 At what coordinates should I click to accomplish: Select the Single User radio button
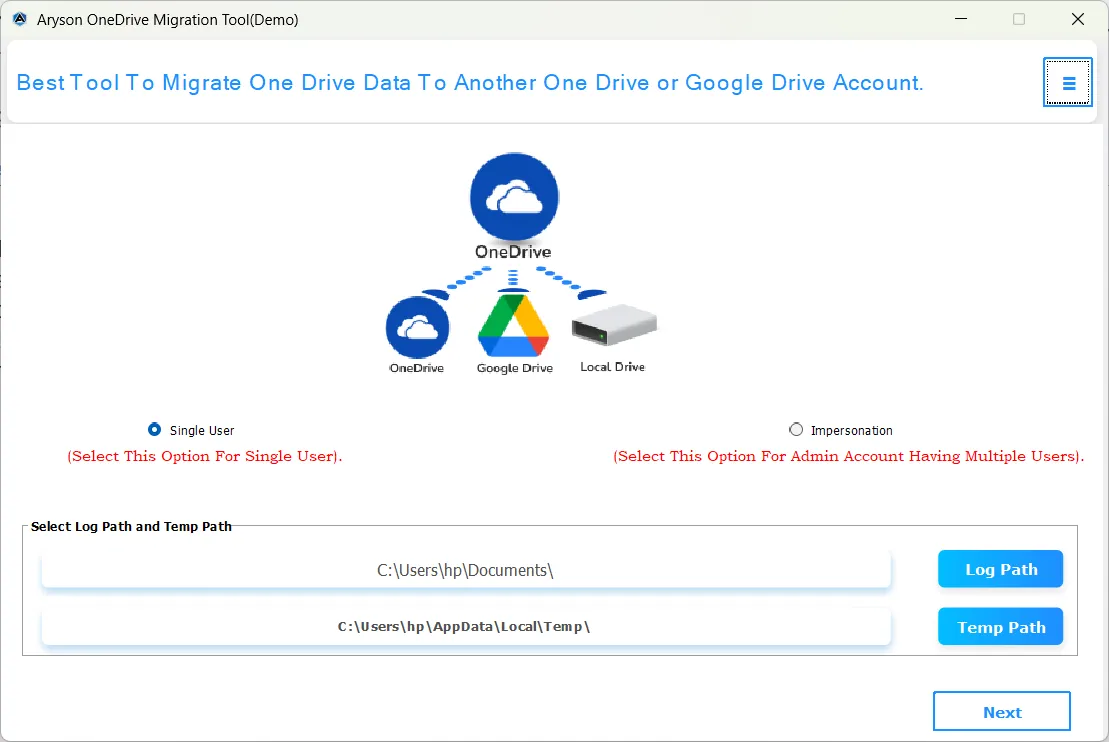point(154,429)
